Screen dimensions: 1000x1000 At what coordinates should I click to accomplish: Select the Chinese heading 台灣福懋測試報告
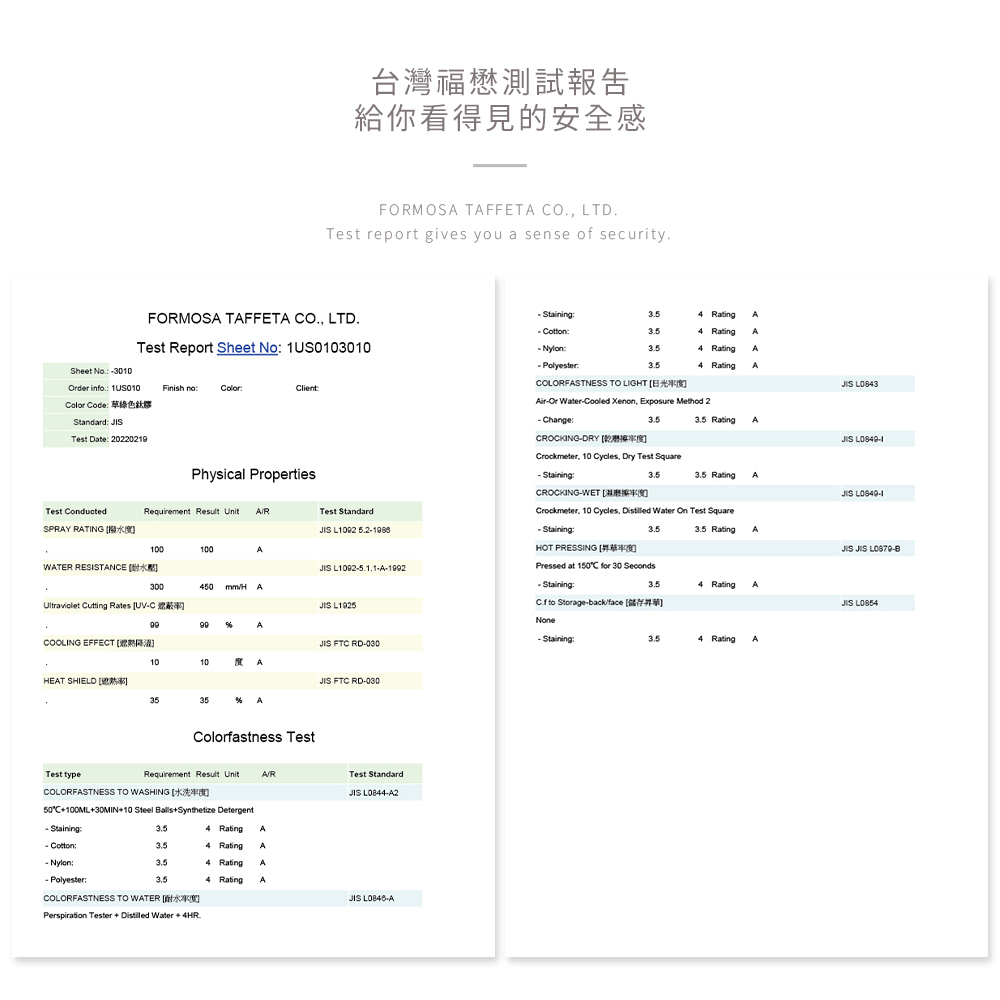coord(500,82)
